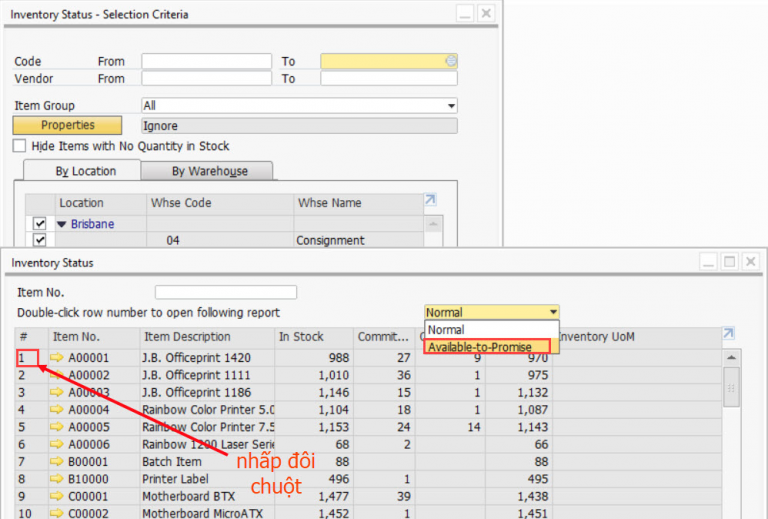This screenshot has height=519, width=768.
Task: Open link arrow for item A00004
Action: click(x=57, y=409)
